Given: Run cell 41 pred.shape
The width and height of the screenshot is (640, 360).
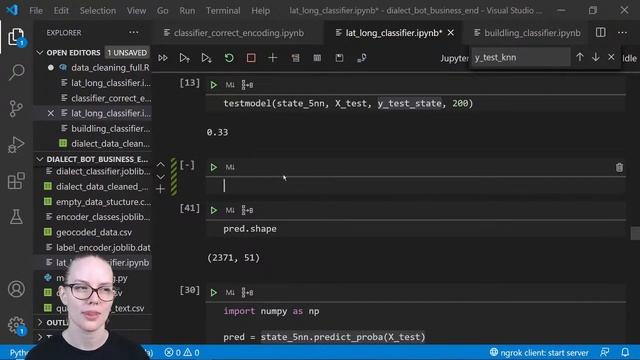Looking at the screenshot, I should 213,210.
